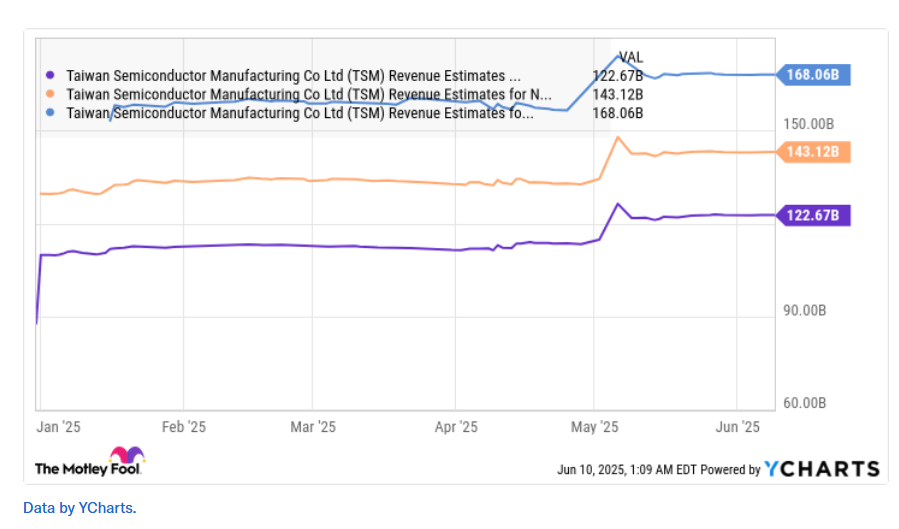Click the 90.00B y-axis label
The image size is (899, 529).
(x=805, y=310)
